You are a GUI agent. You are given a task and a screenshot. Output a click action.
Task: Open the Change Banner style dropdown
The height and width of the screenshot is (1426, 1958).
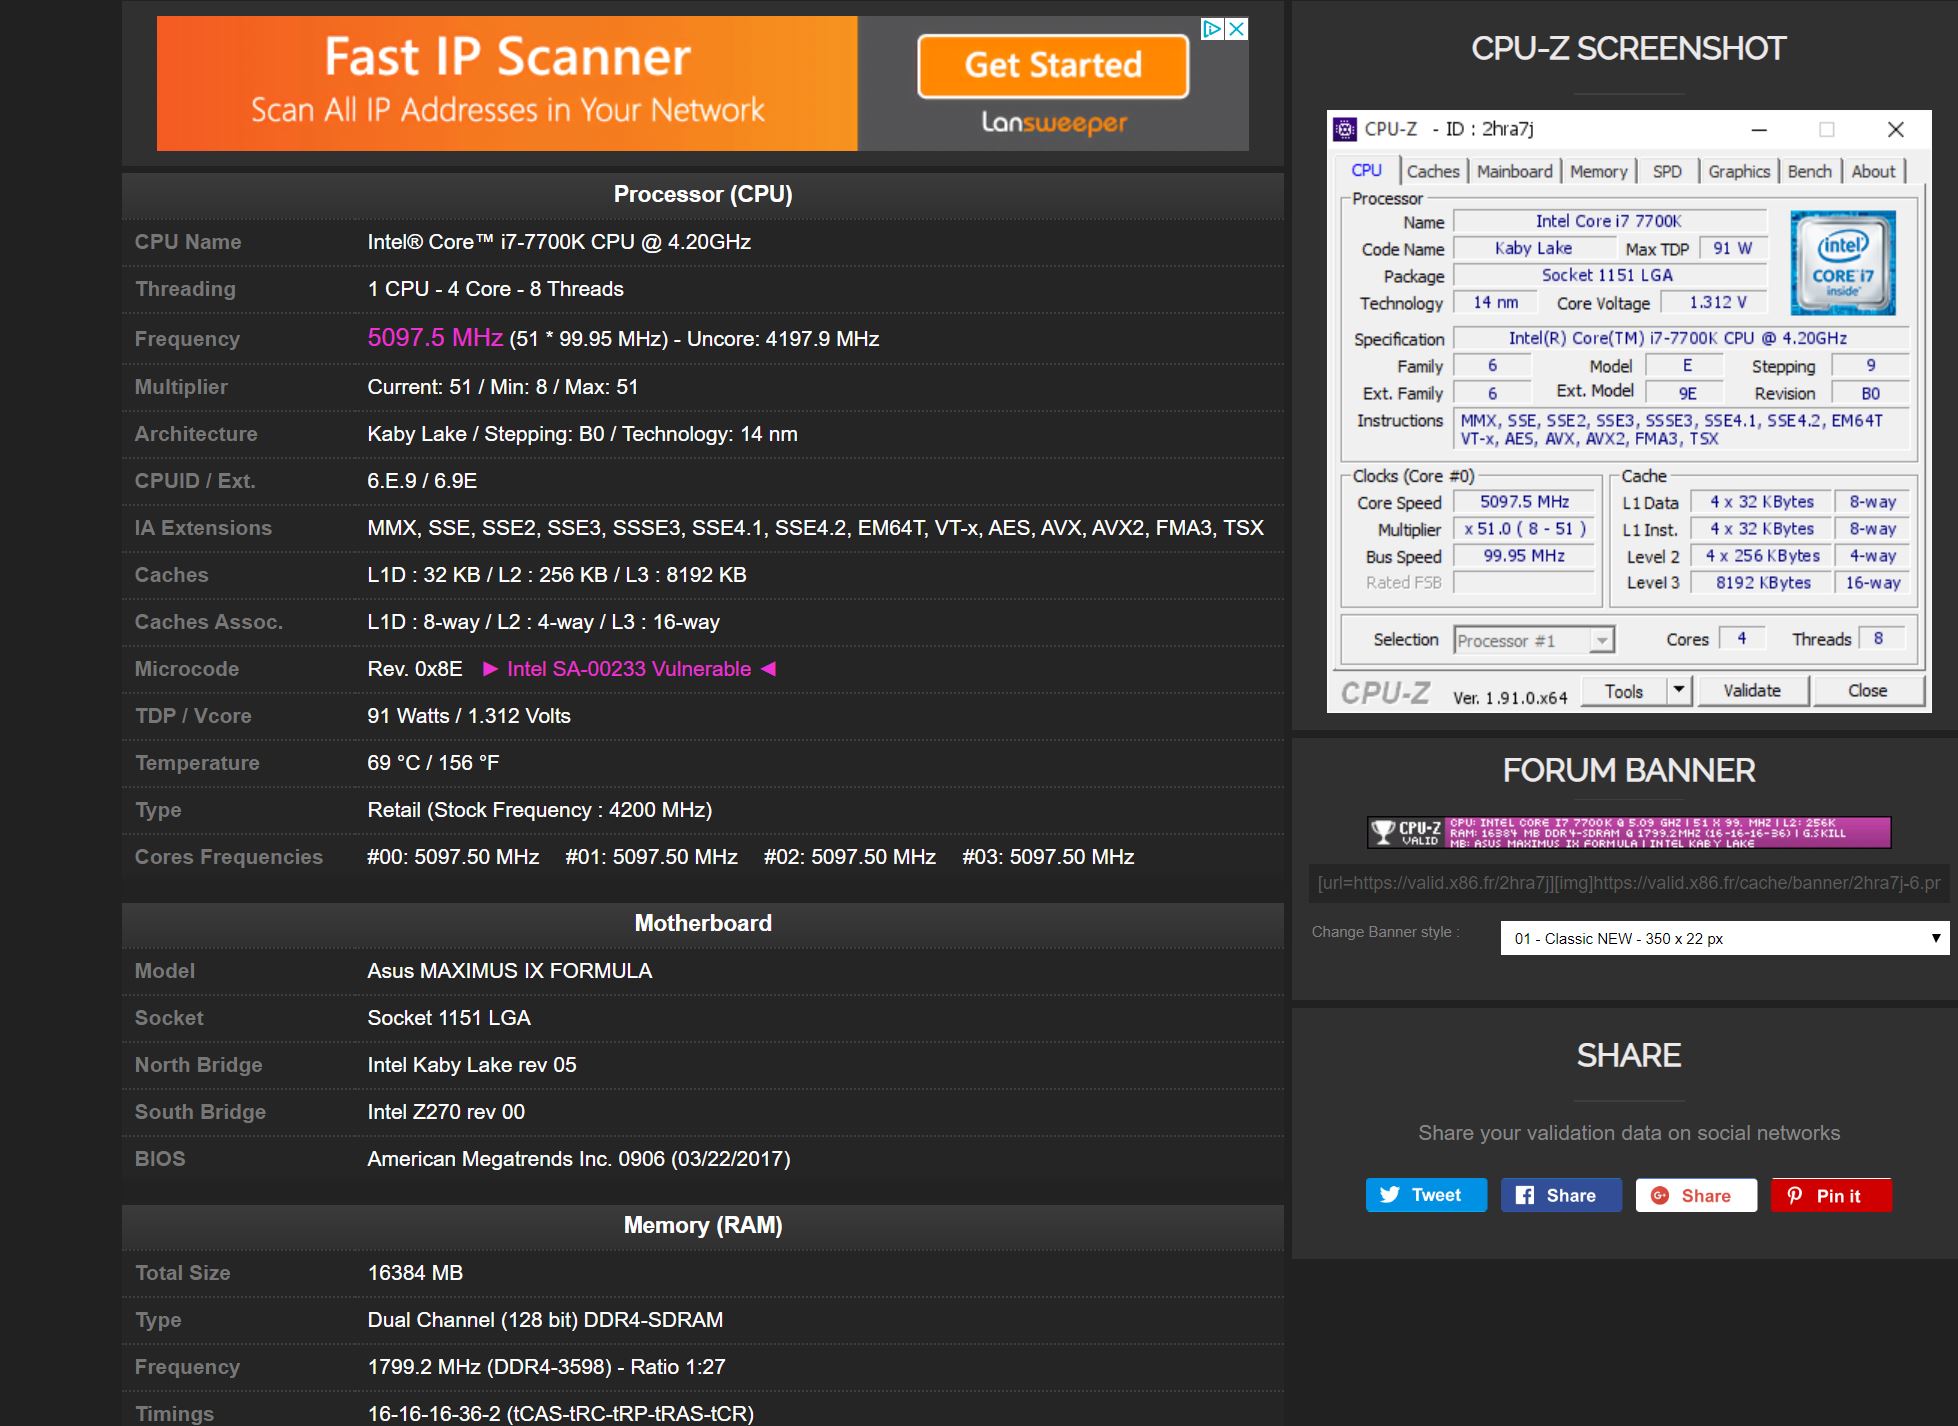point(1725,938)
